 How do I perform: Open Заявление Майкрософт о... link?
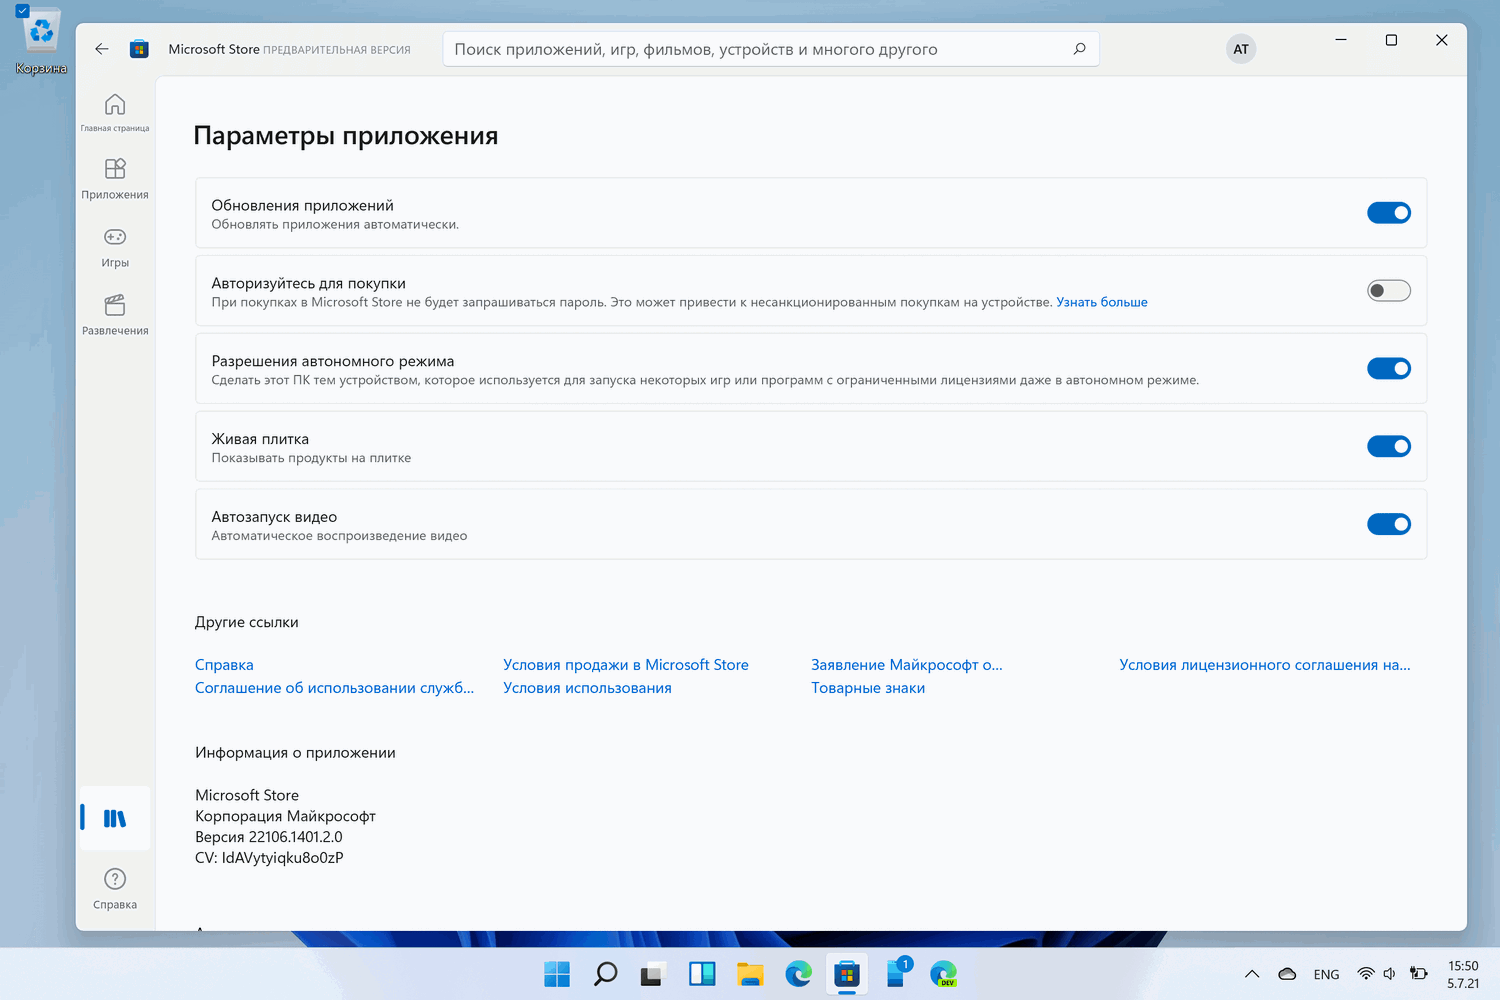906,665
